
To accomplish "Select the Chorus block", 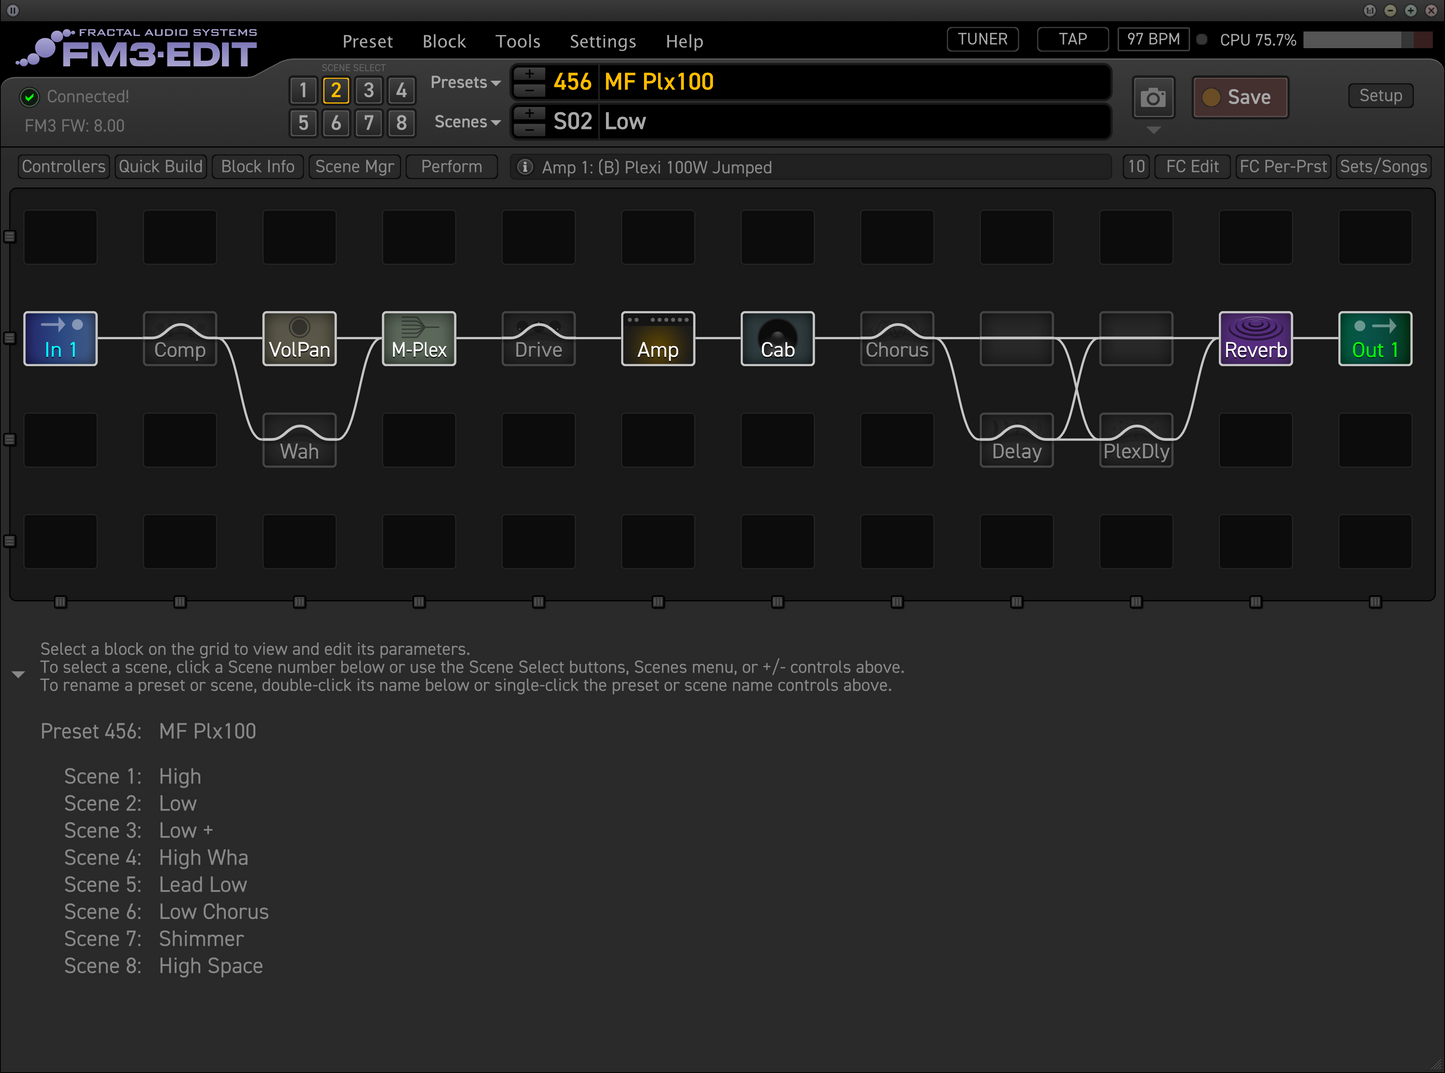I will tap(897, 339).
